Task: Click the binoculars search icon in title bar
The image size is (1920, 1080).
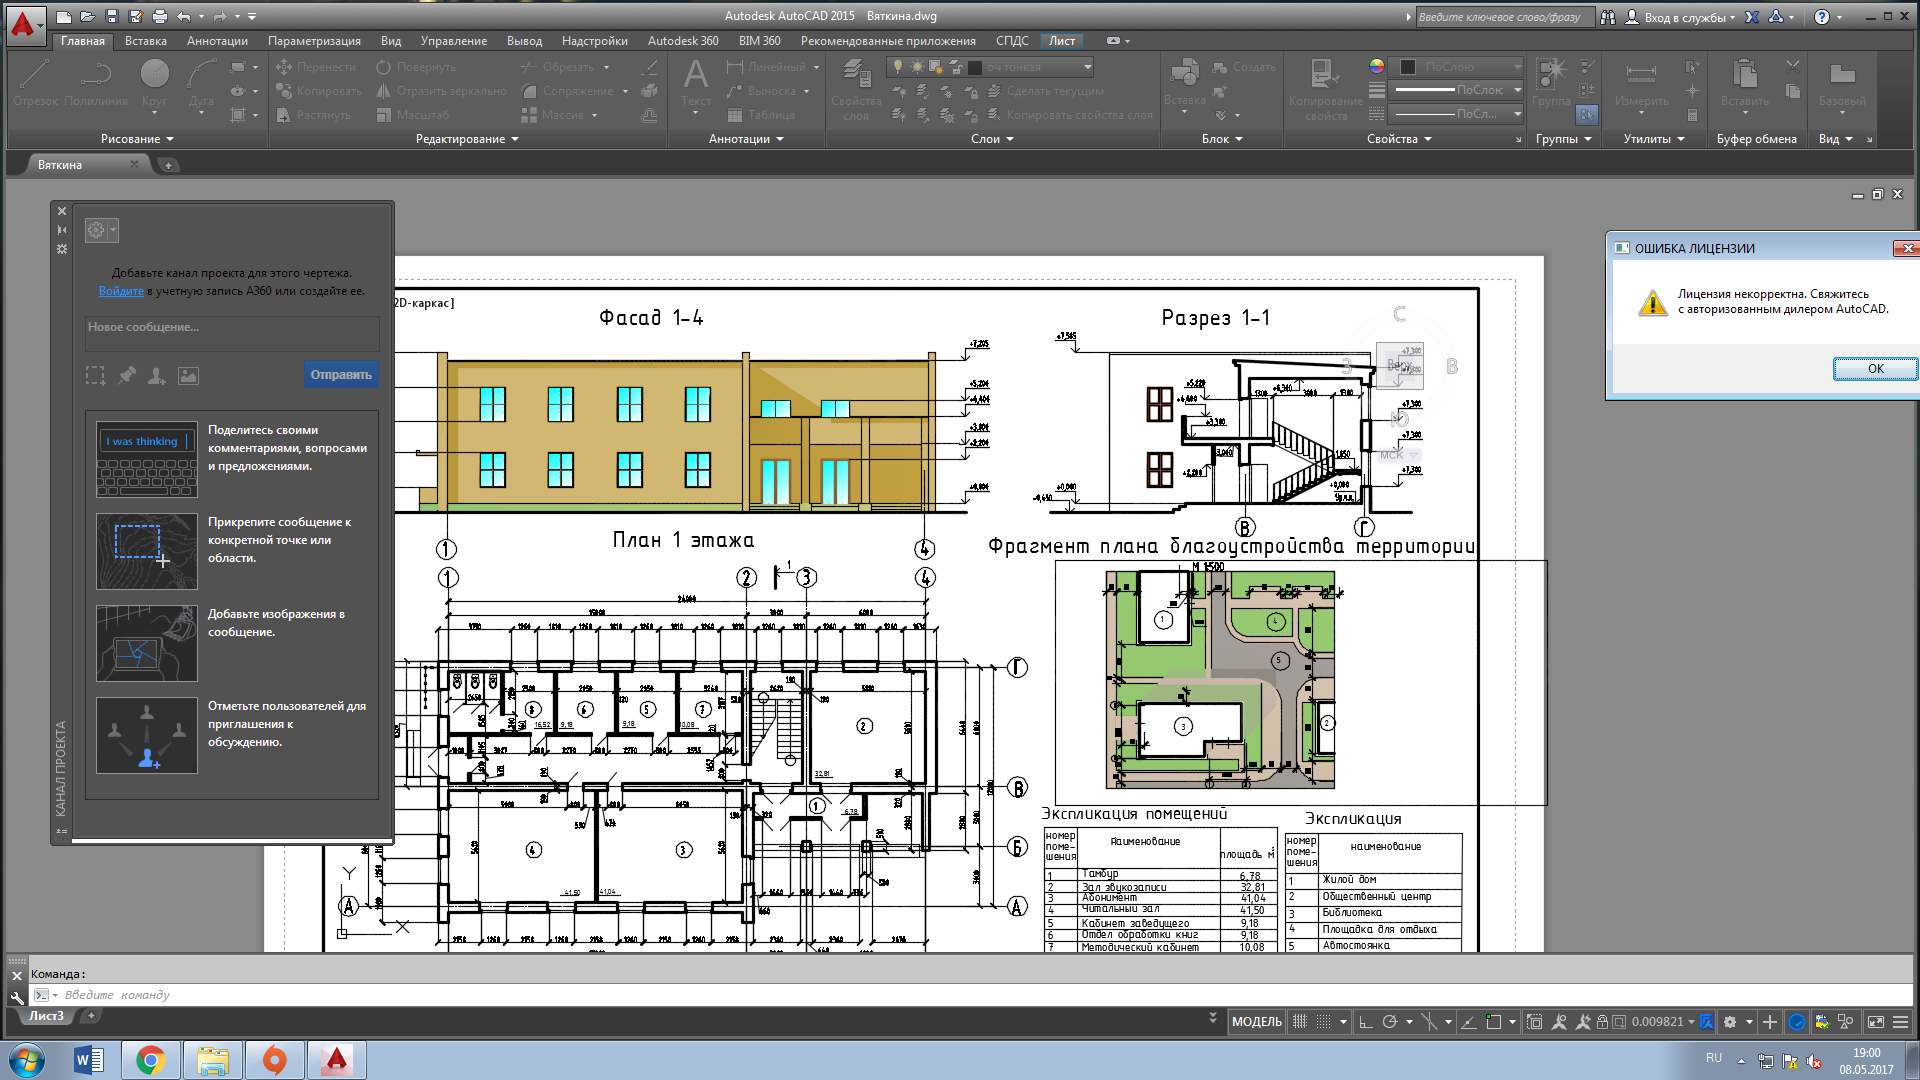Action: [x=1607, y=17]
